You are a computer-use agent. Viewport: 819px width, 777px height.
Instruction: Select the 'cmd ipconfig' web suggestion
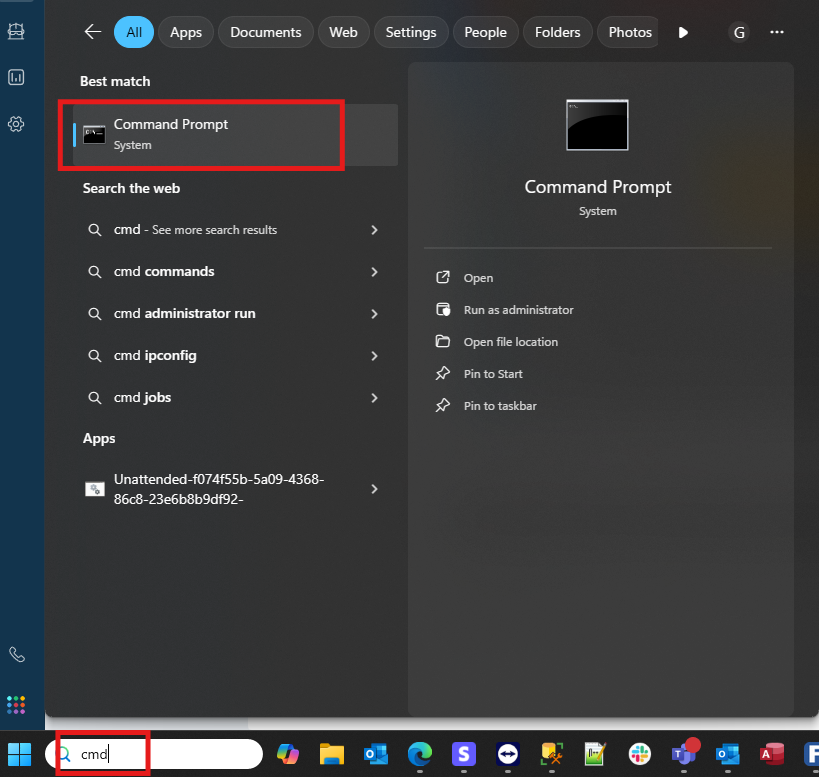pyautogui.click(x=232, y=356)
